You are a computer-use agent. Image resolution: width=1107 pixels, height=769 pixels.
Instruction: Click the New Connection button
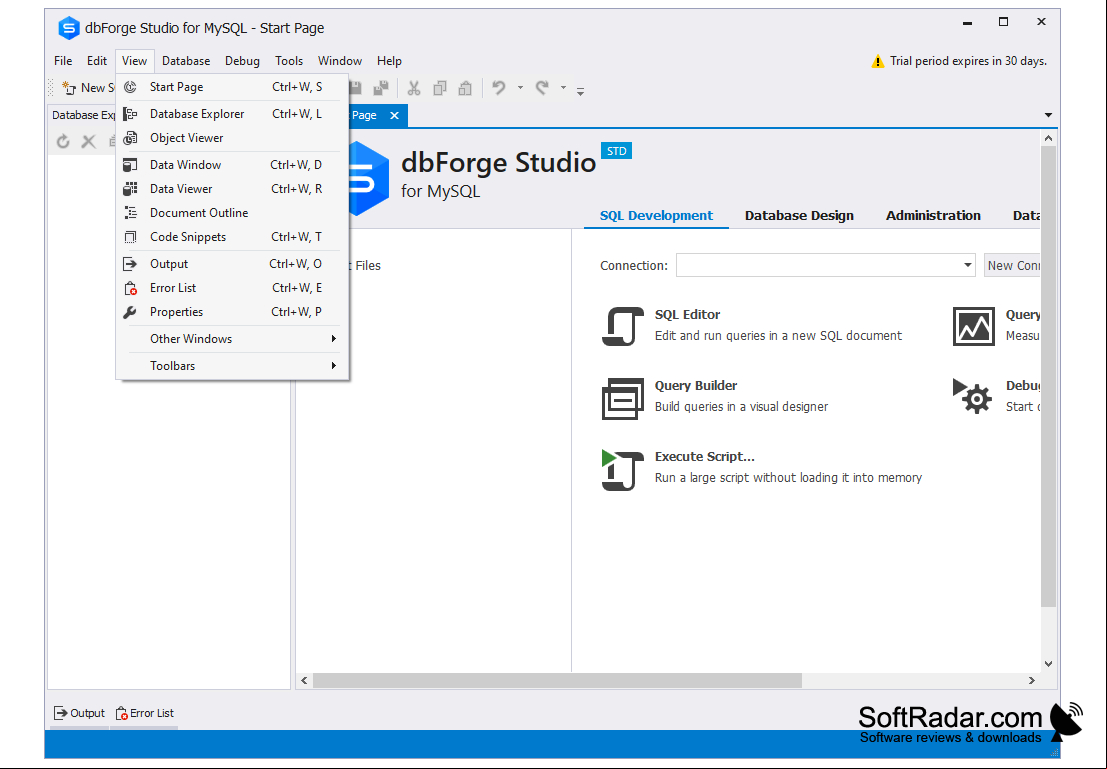pyautogui.click(x=1012, y=266)
